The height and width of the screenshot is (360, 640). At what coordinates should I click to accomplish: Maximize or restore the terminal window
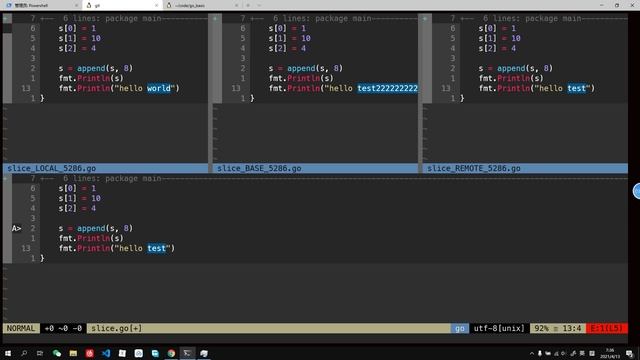[x=617, y=5]
